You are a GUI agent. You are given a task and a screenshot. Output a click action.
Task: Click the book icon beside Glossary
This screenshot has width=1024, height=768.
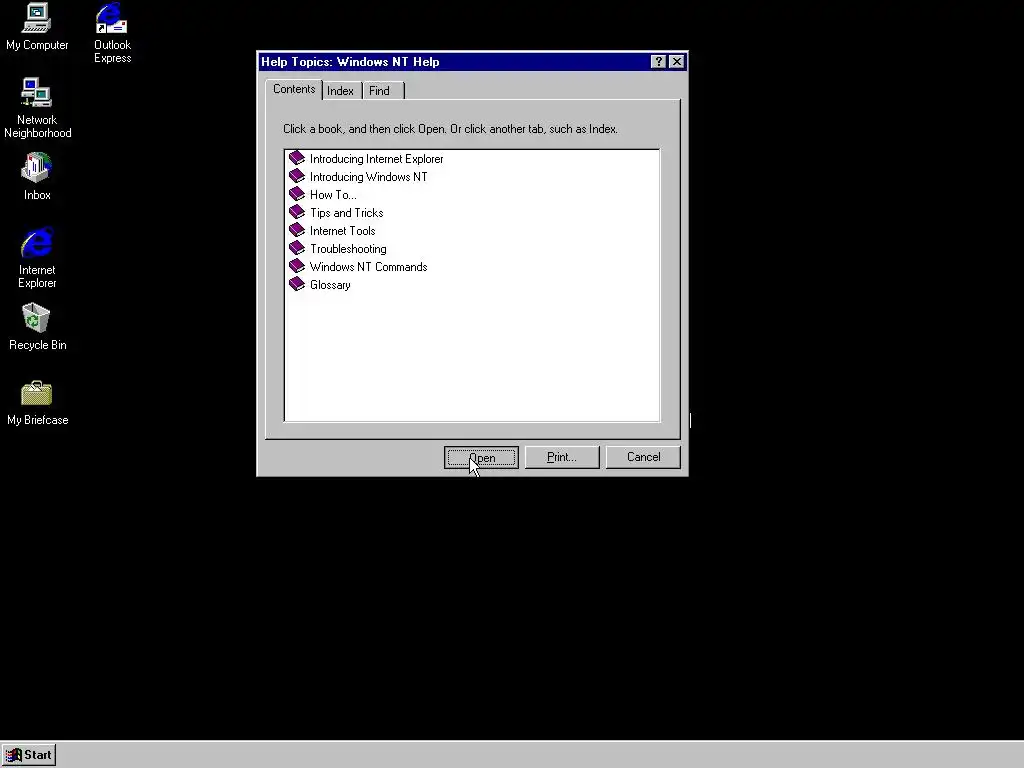pos(297,284)
